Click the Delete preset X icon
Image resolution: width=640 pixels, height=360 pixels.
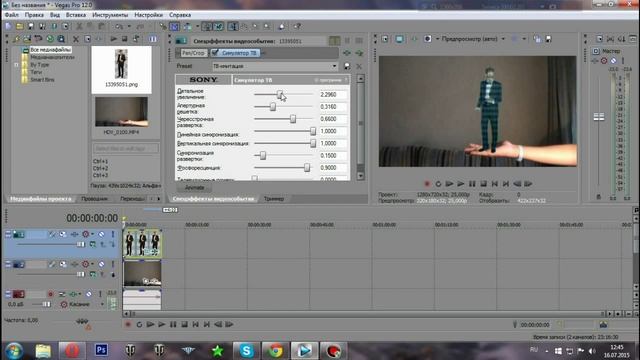(359, 66)
